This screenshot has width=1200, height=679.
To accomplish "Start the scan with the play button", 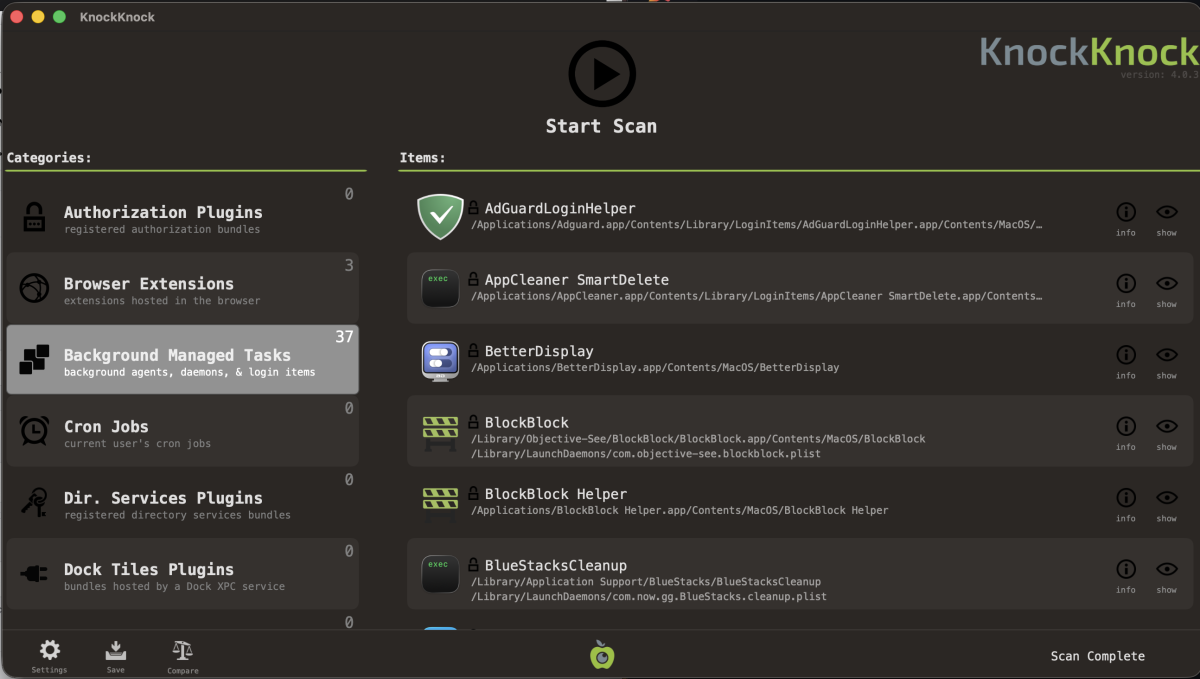I will 602,74.
